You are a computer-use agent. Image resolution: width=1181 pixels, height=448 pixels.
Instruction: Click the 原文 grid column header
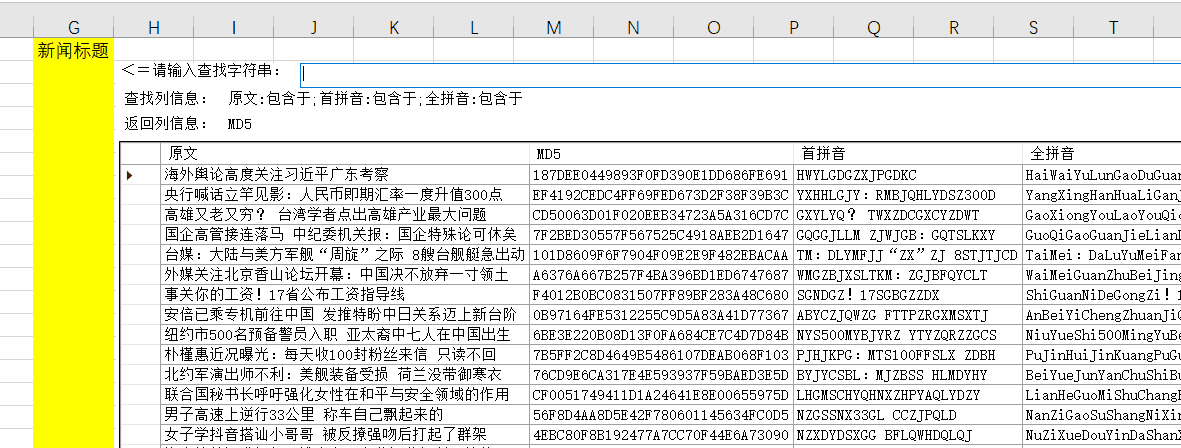click(345, 154)
